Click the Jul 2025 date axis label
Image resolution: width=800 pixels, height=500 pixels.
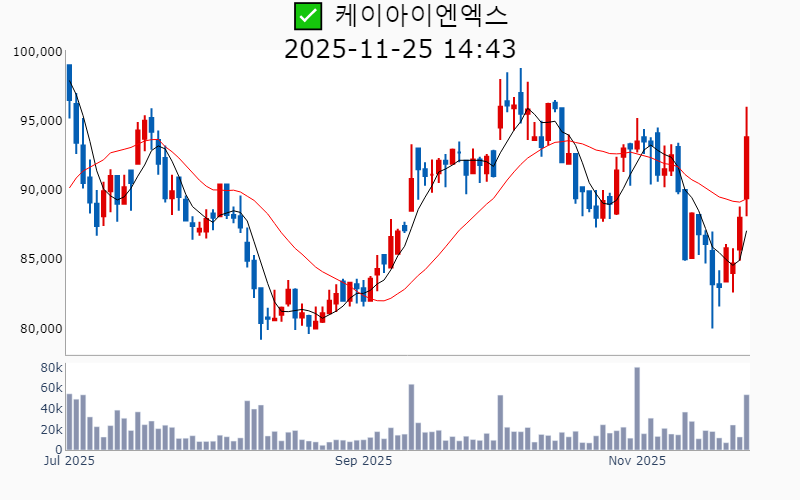coord(69,461)
